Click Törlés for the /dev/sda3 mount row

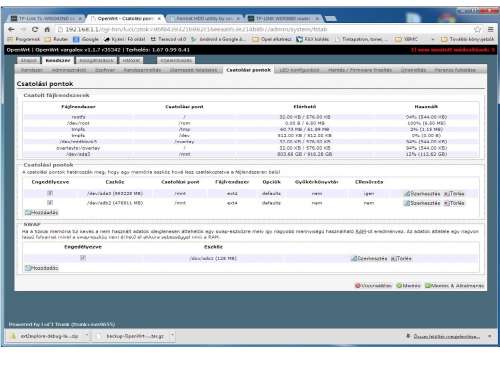pos(454,194)
